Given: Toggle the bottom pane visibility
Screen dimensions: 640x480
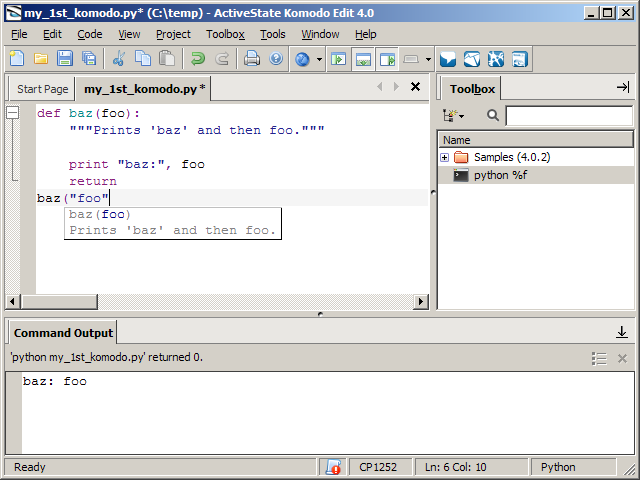Looking at the screenshot, I should [363, 60].
